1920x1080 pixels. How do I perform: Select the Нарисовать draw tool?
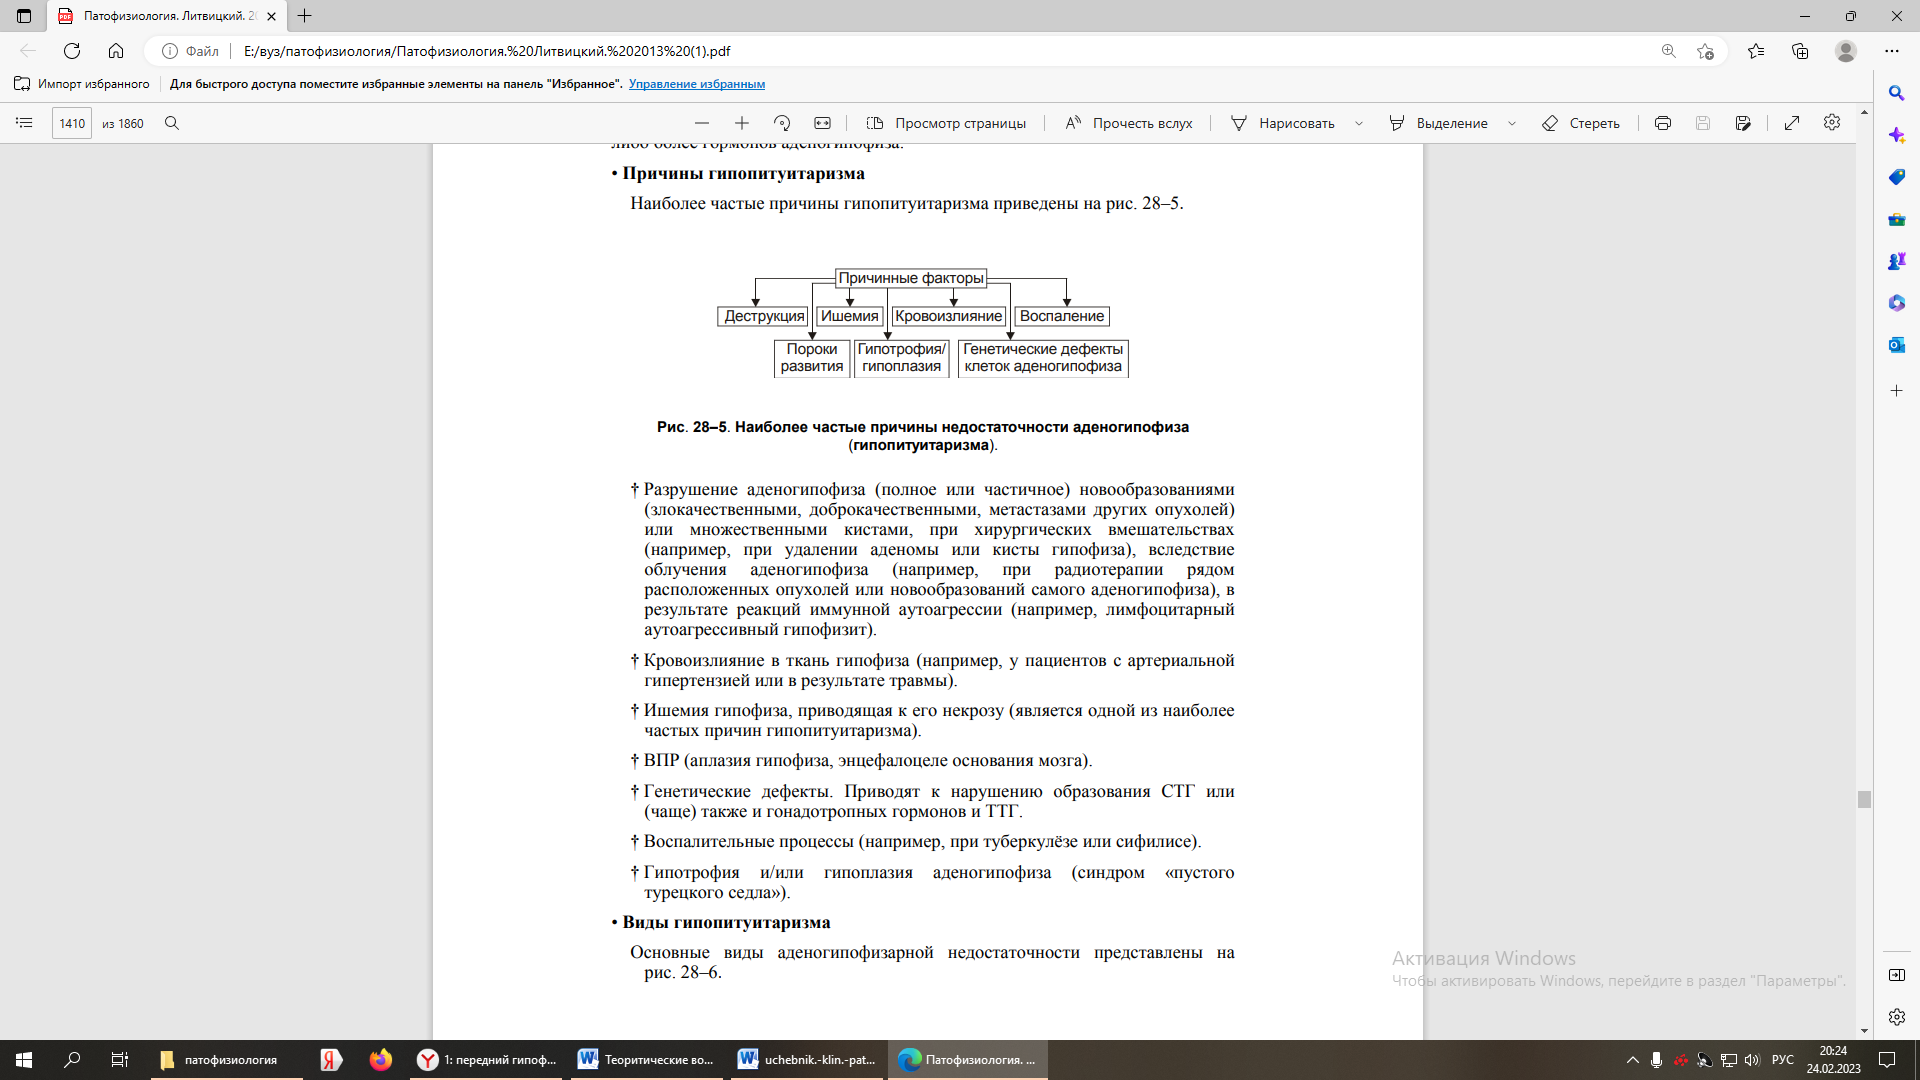(x=1283, y=123)
